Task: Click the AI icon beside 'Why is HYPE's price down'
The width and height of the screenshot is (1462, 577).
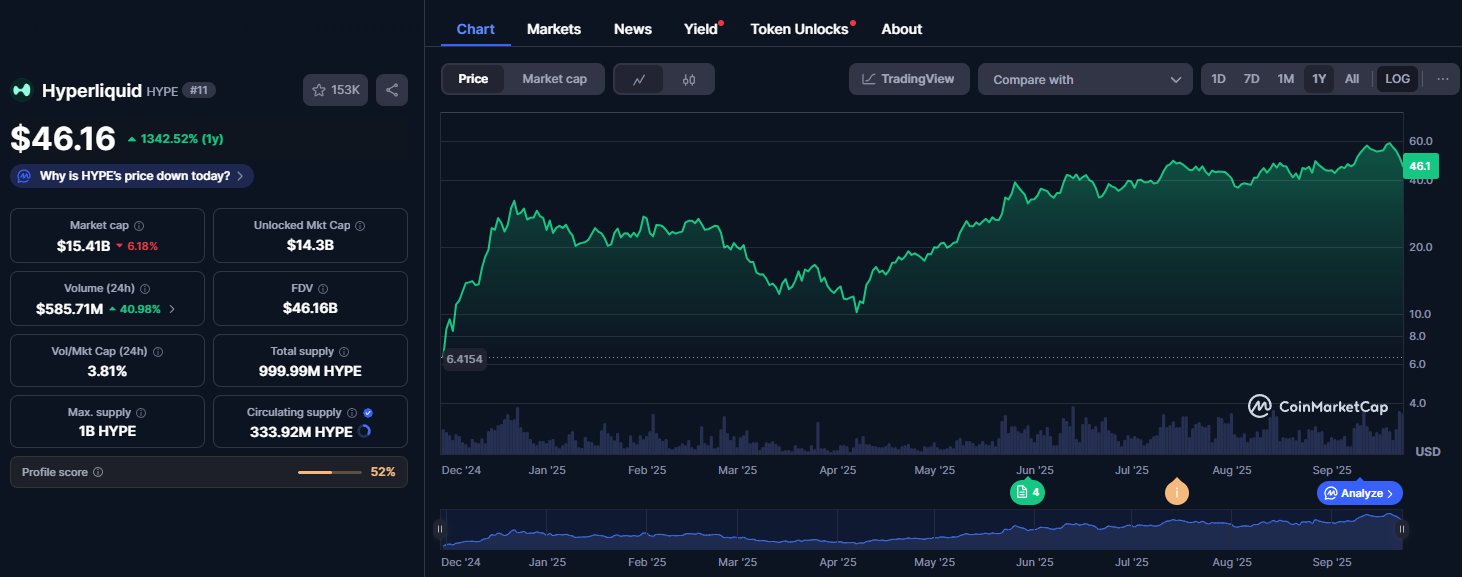Action: pyautogui.click(x=25, y=176)
